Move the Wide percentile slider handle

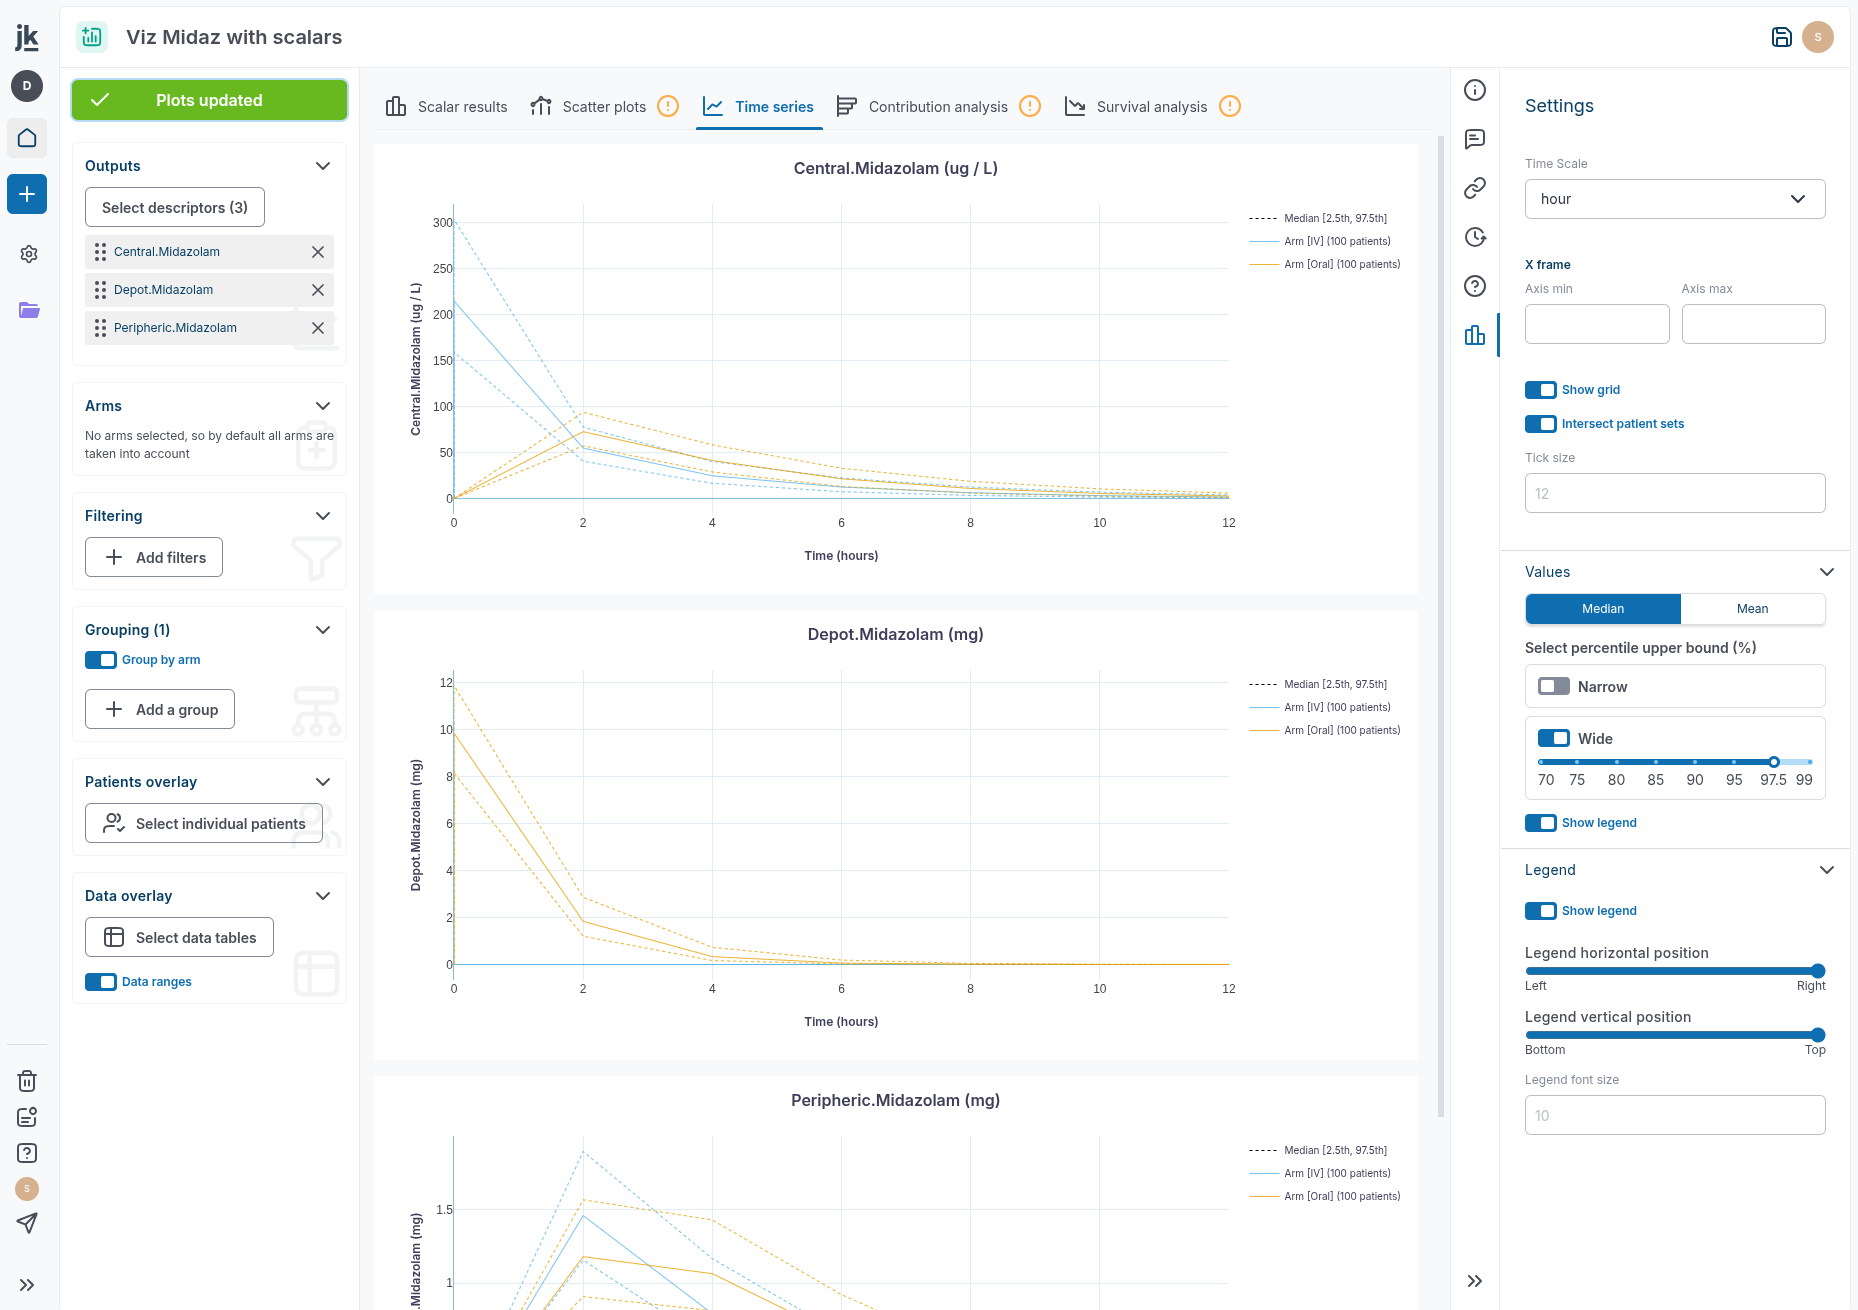click(1774, 762)
